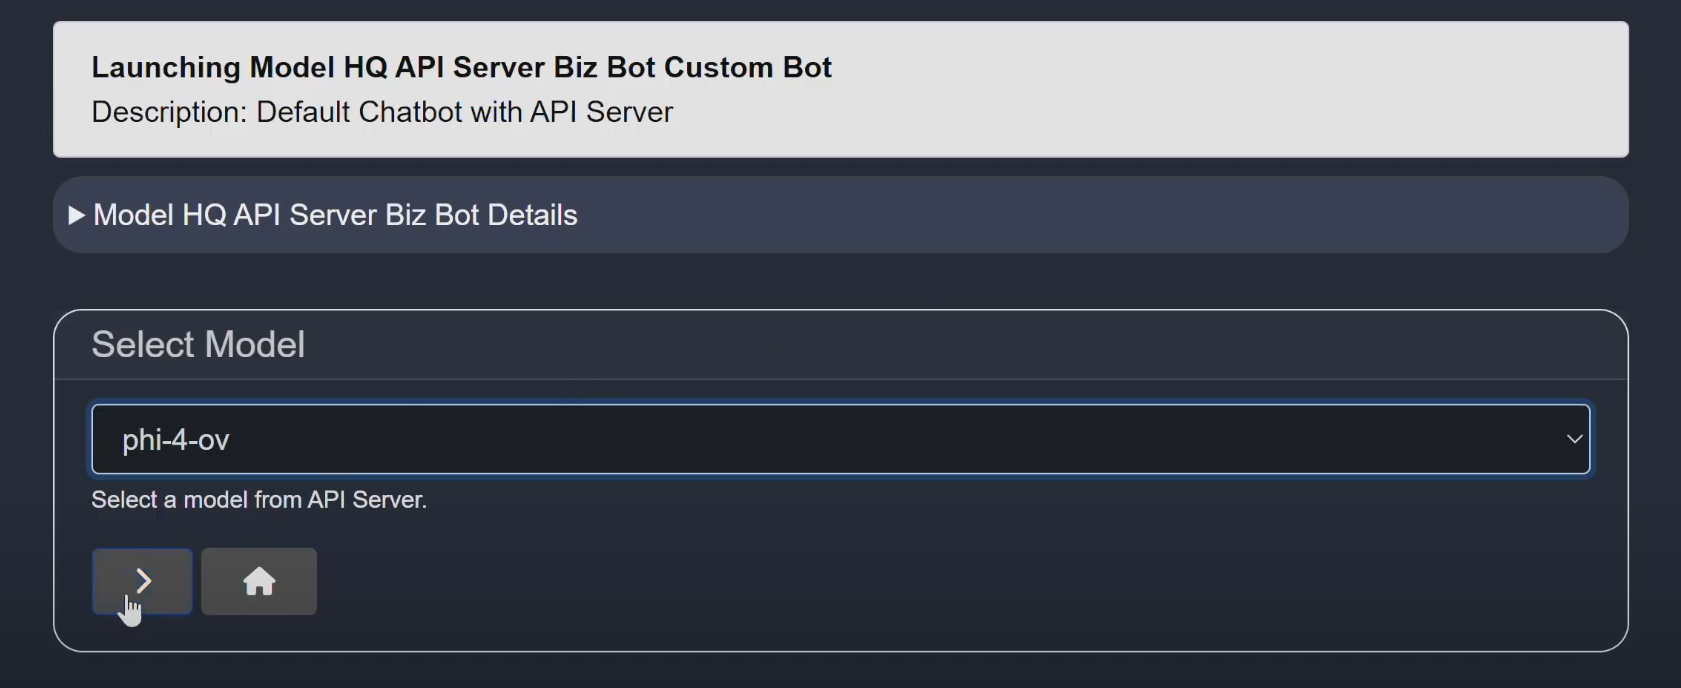Click the words 'Custom Bot' in banner title

(748, 67)
